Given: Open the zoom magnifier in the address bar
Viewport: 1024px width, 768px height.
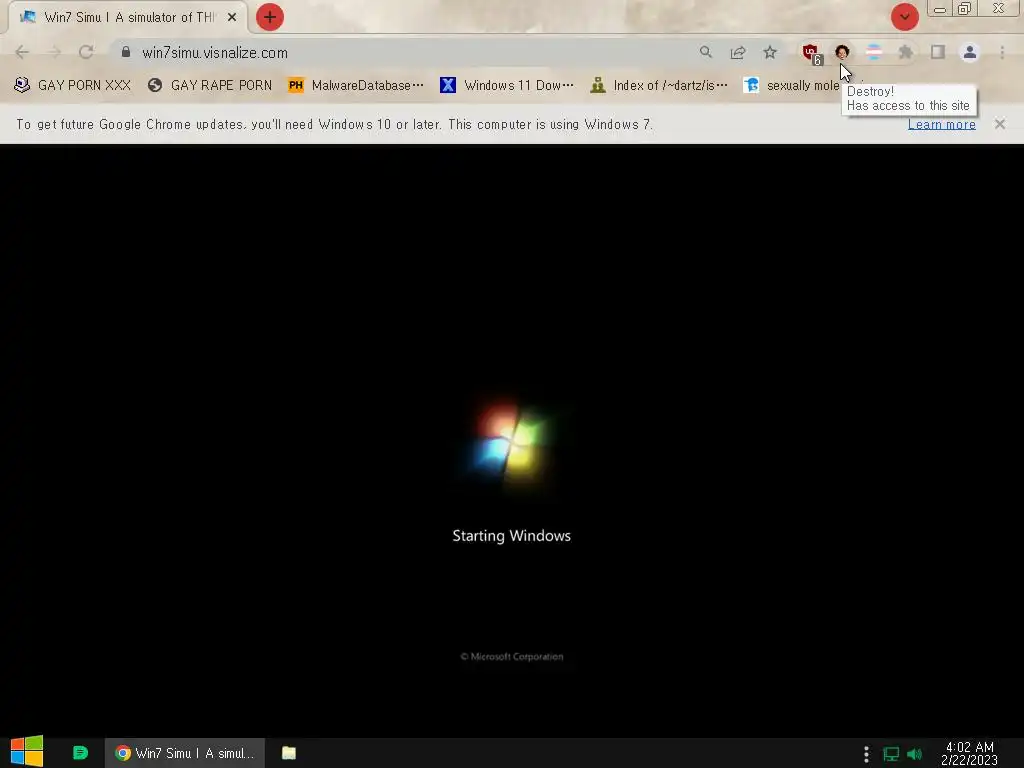Looking at the screenshot, I should [706, 52].
